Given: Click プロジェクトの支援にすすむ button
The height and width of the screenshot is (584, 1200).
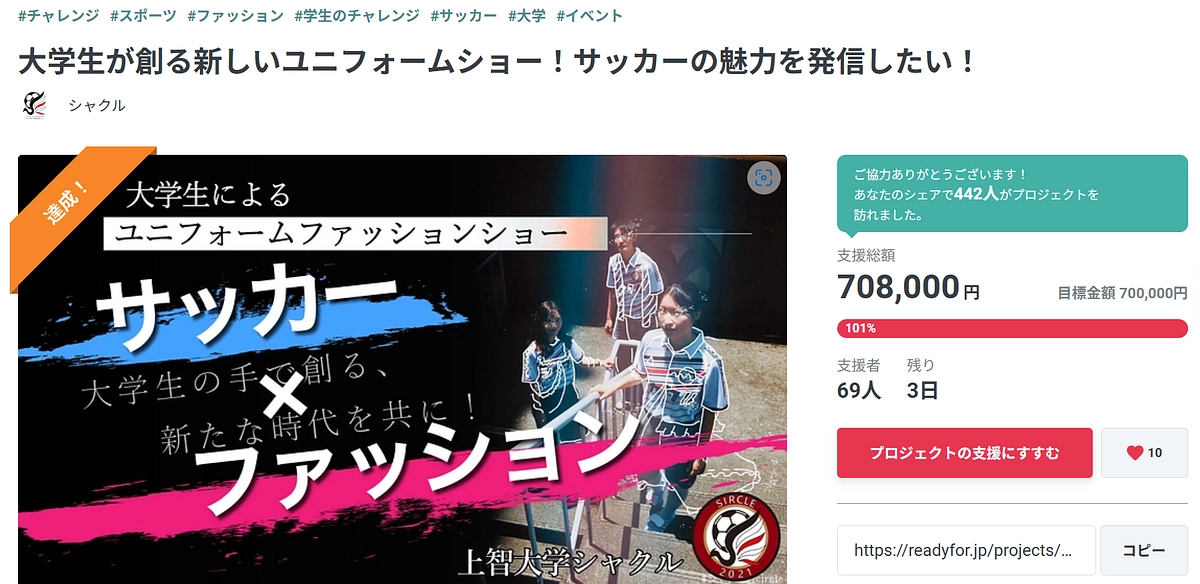Looking at the screenshot, I should click(964, 453).
